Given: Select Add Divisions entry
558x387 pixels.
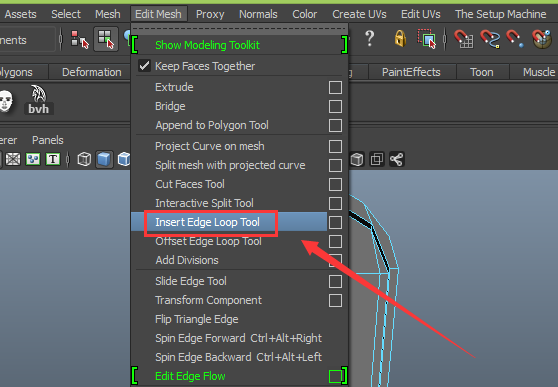Looking at the screenshot, I should [187, 260].
